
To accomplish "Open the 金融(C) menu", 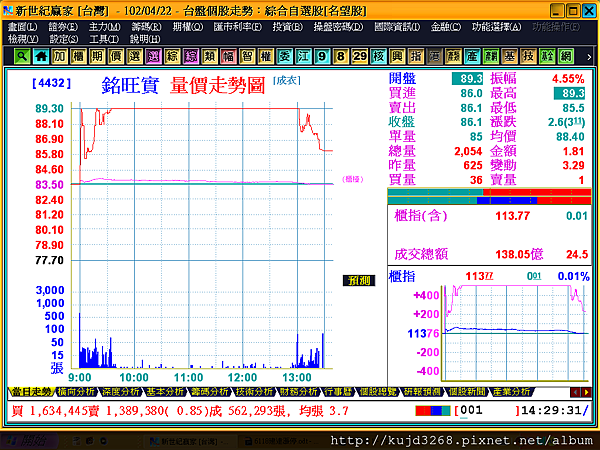I will [x=445, y=27].
